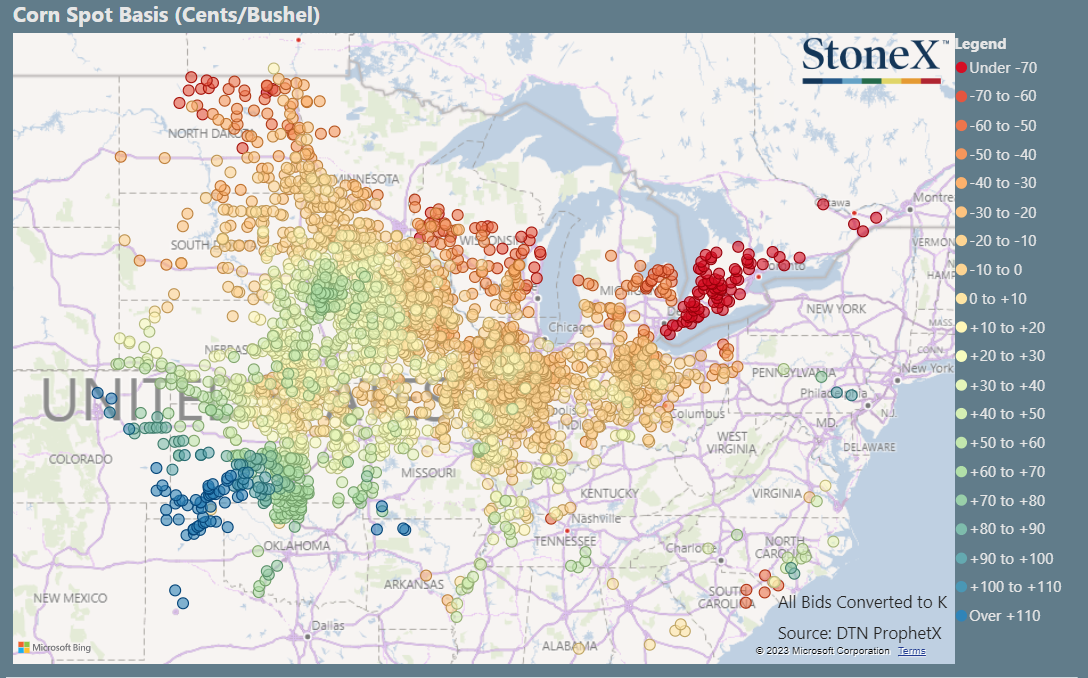Click the Chicago city label on map
Viewport: 1088px width, 678px height.
point(570,327)
